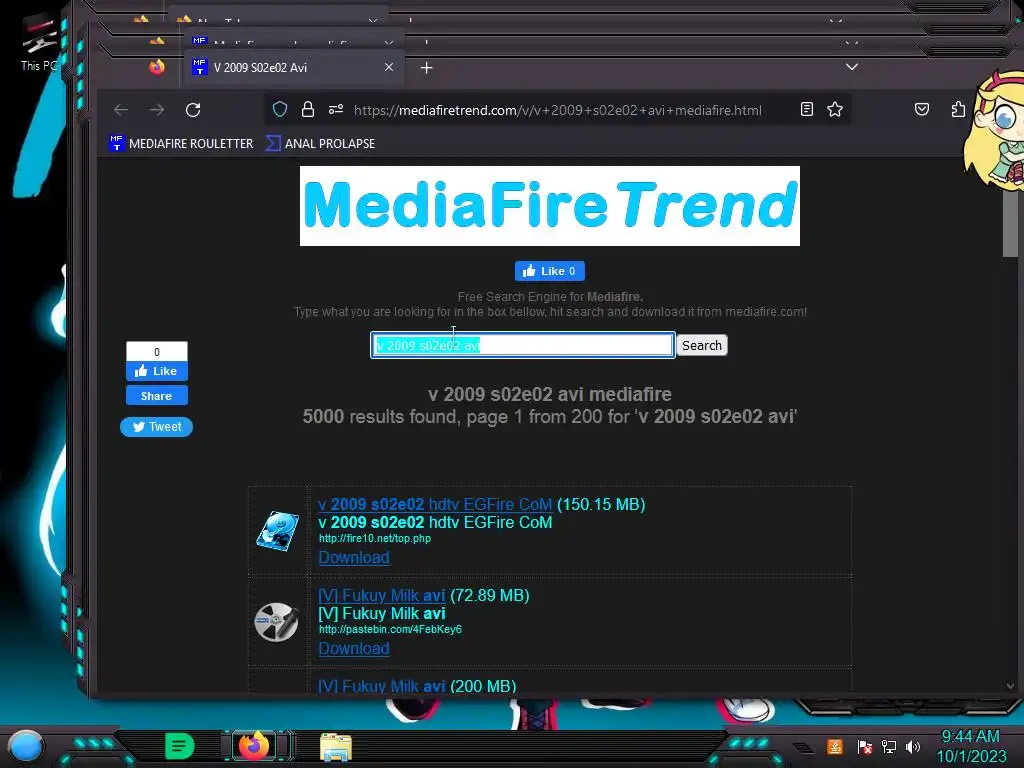The width and height of the screenshot is (1024, 768).
Task: Click the Like 0 button under logo
Action: click(550, 271)
